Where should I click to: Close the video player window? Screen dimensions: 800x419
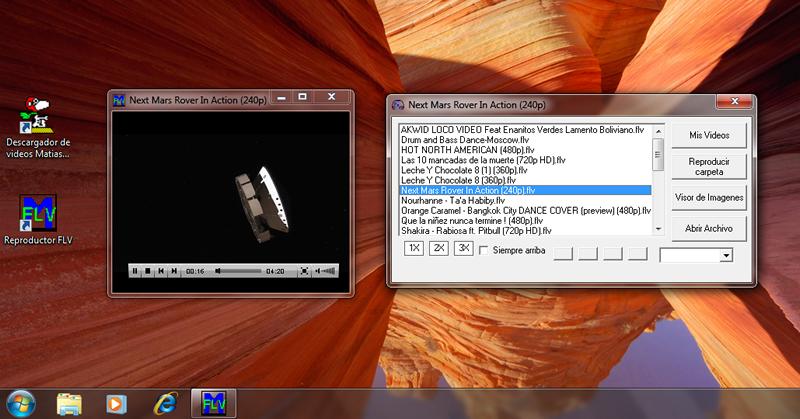pyautogui.click(x=331, y=96)
